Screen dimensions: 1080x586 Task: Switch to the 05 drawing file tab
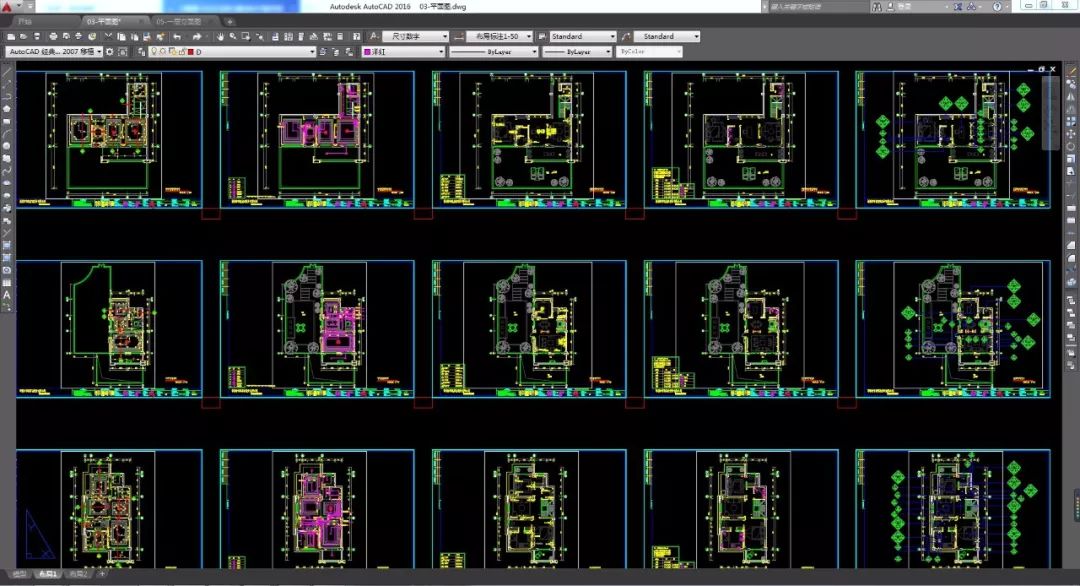180,21
